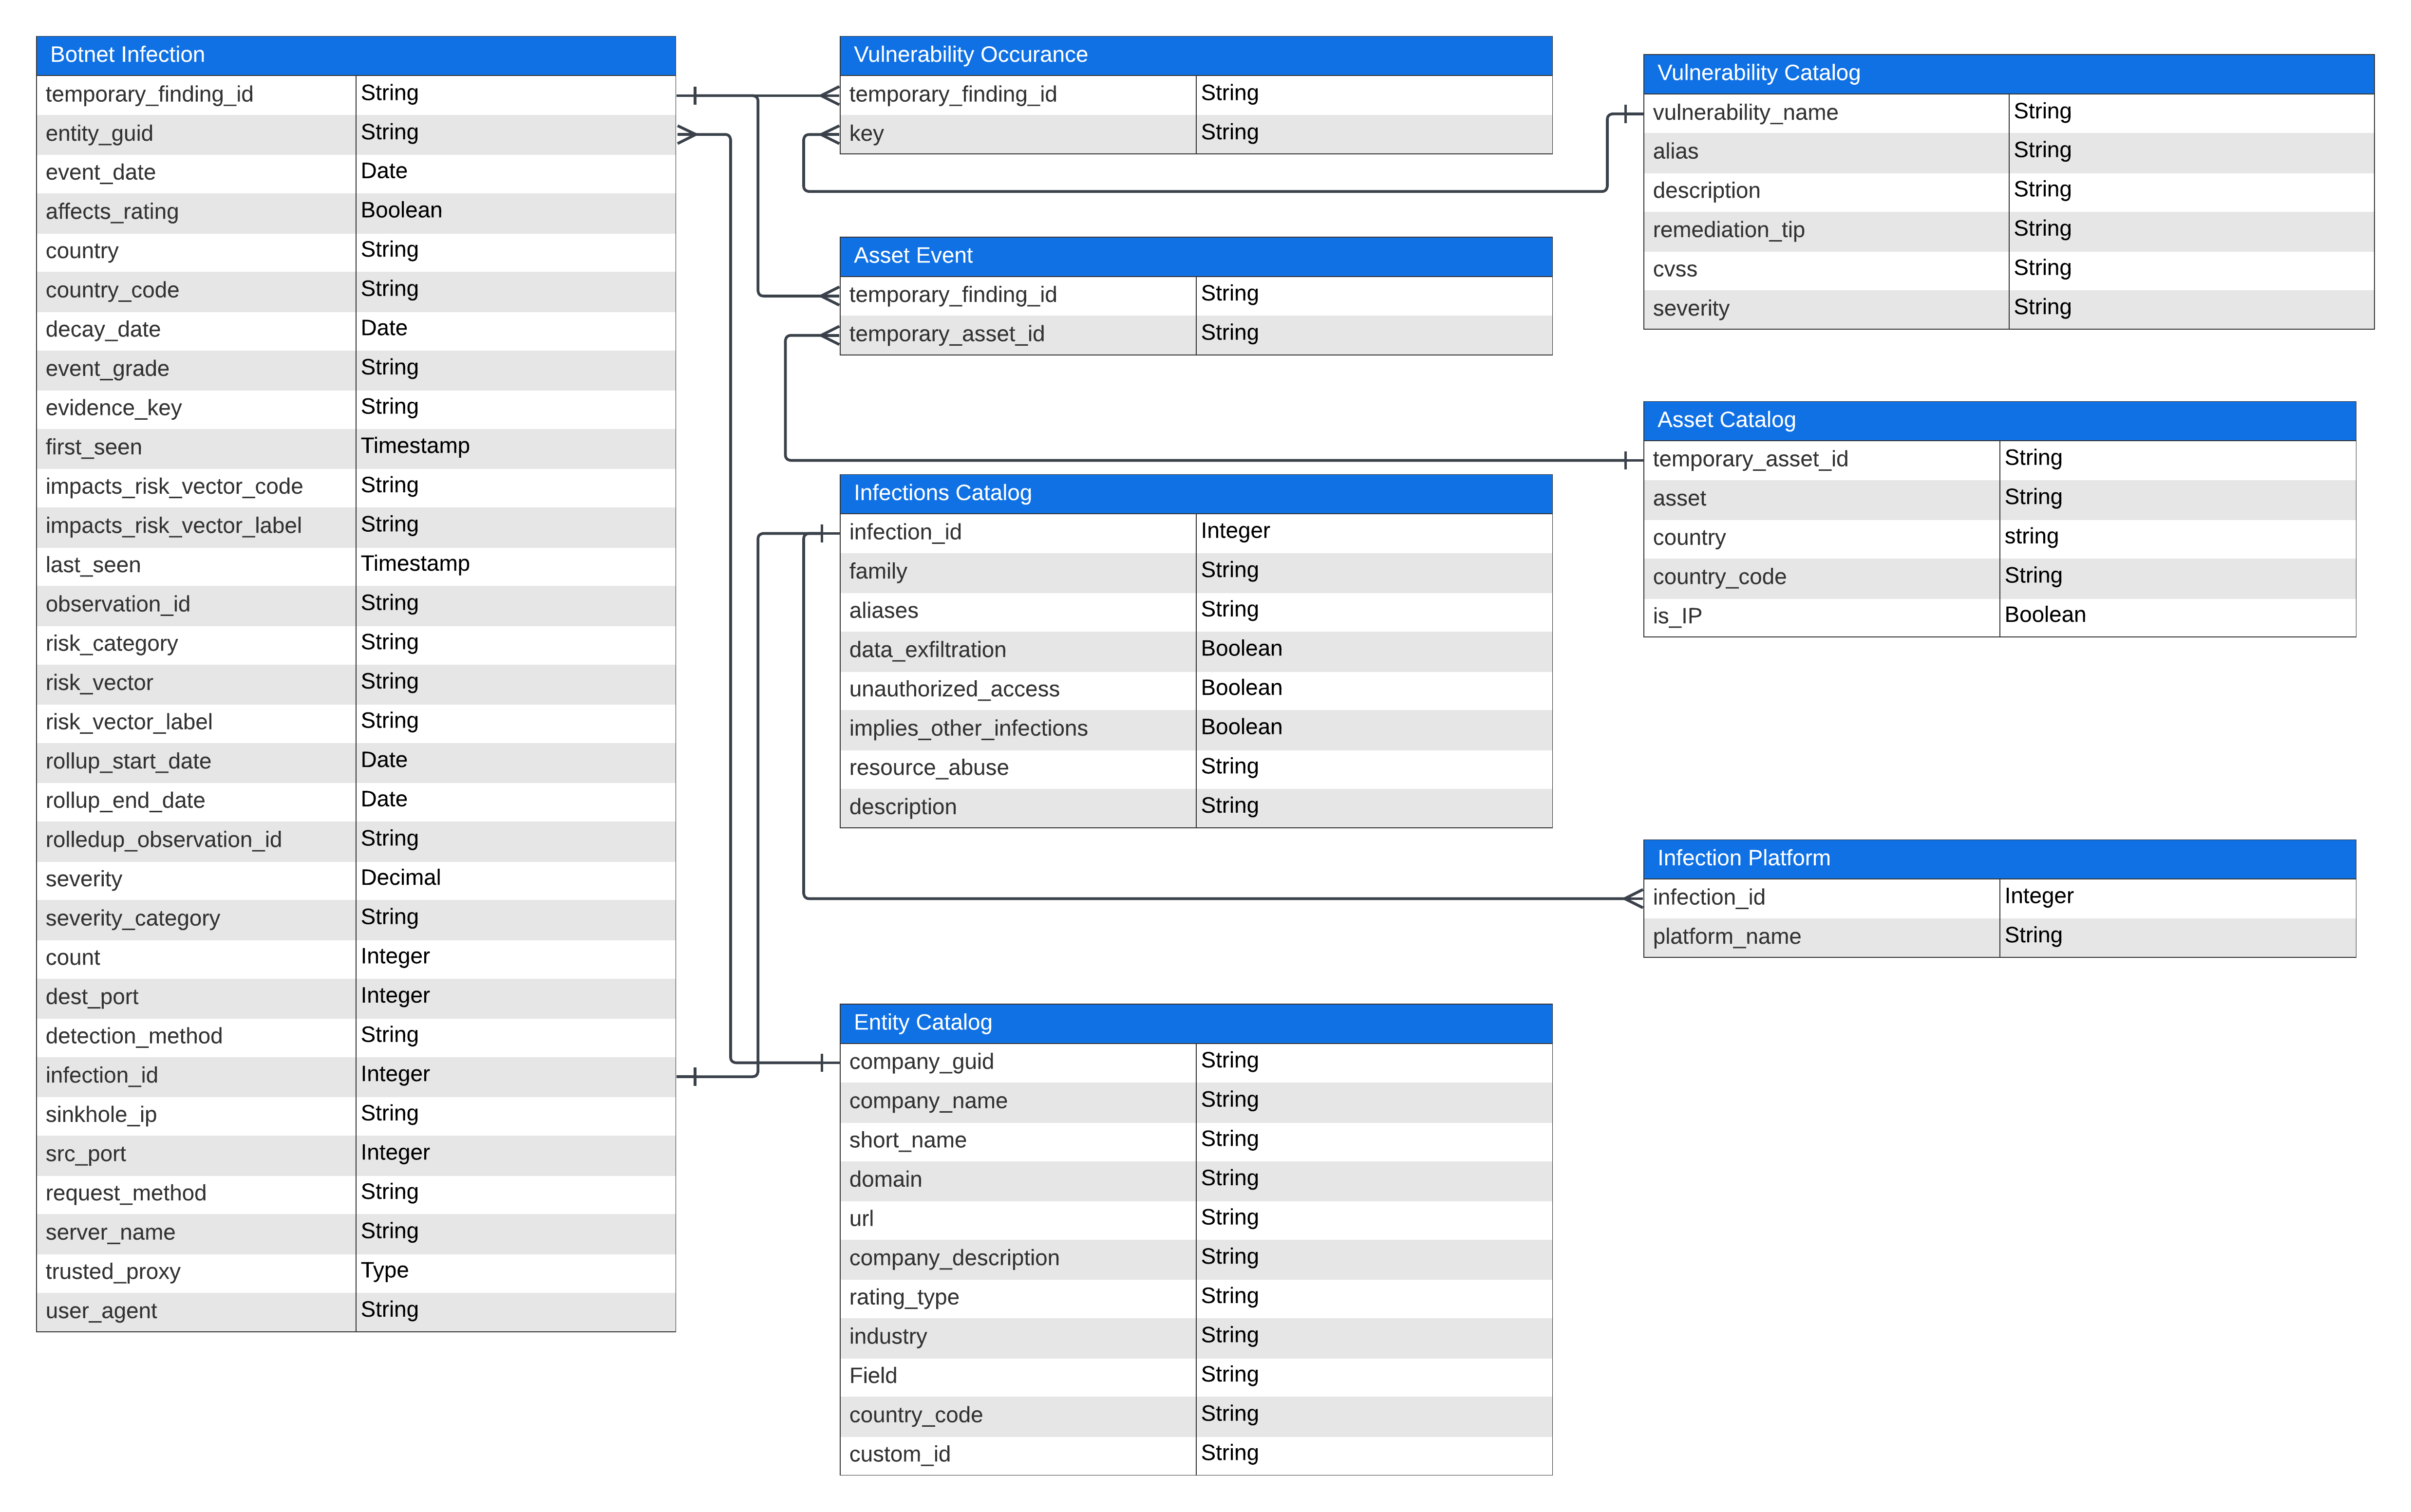The width and height of the screenshot is (2411, 1512).
Task: Select the data_exfiltration field row
Action: point(927,650)
